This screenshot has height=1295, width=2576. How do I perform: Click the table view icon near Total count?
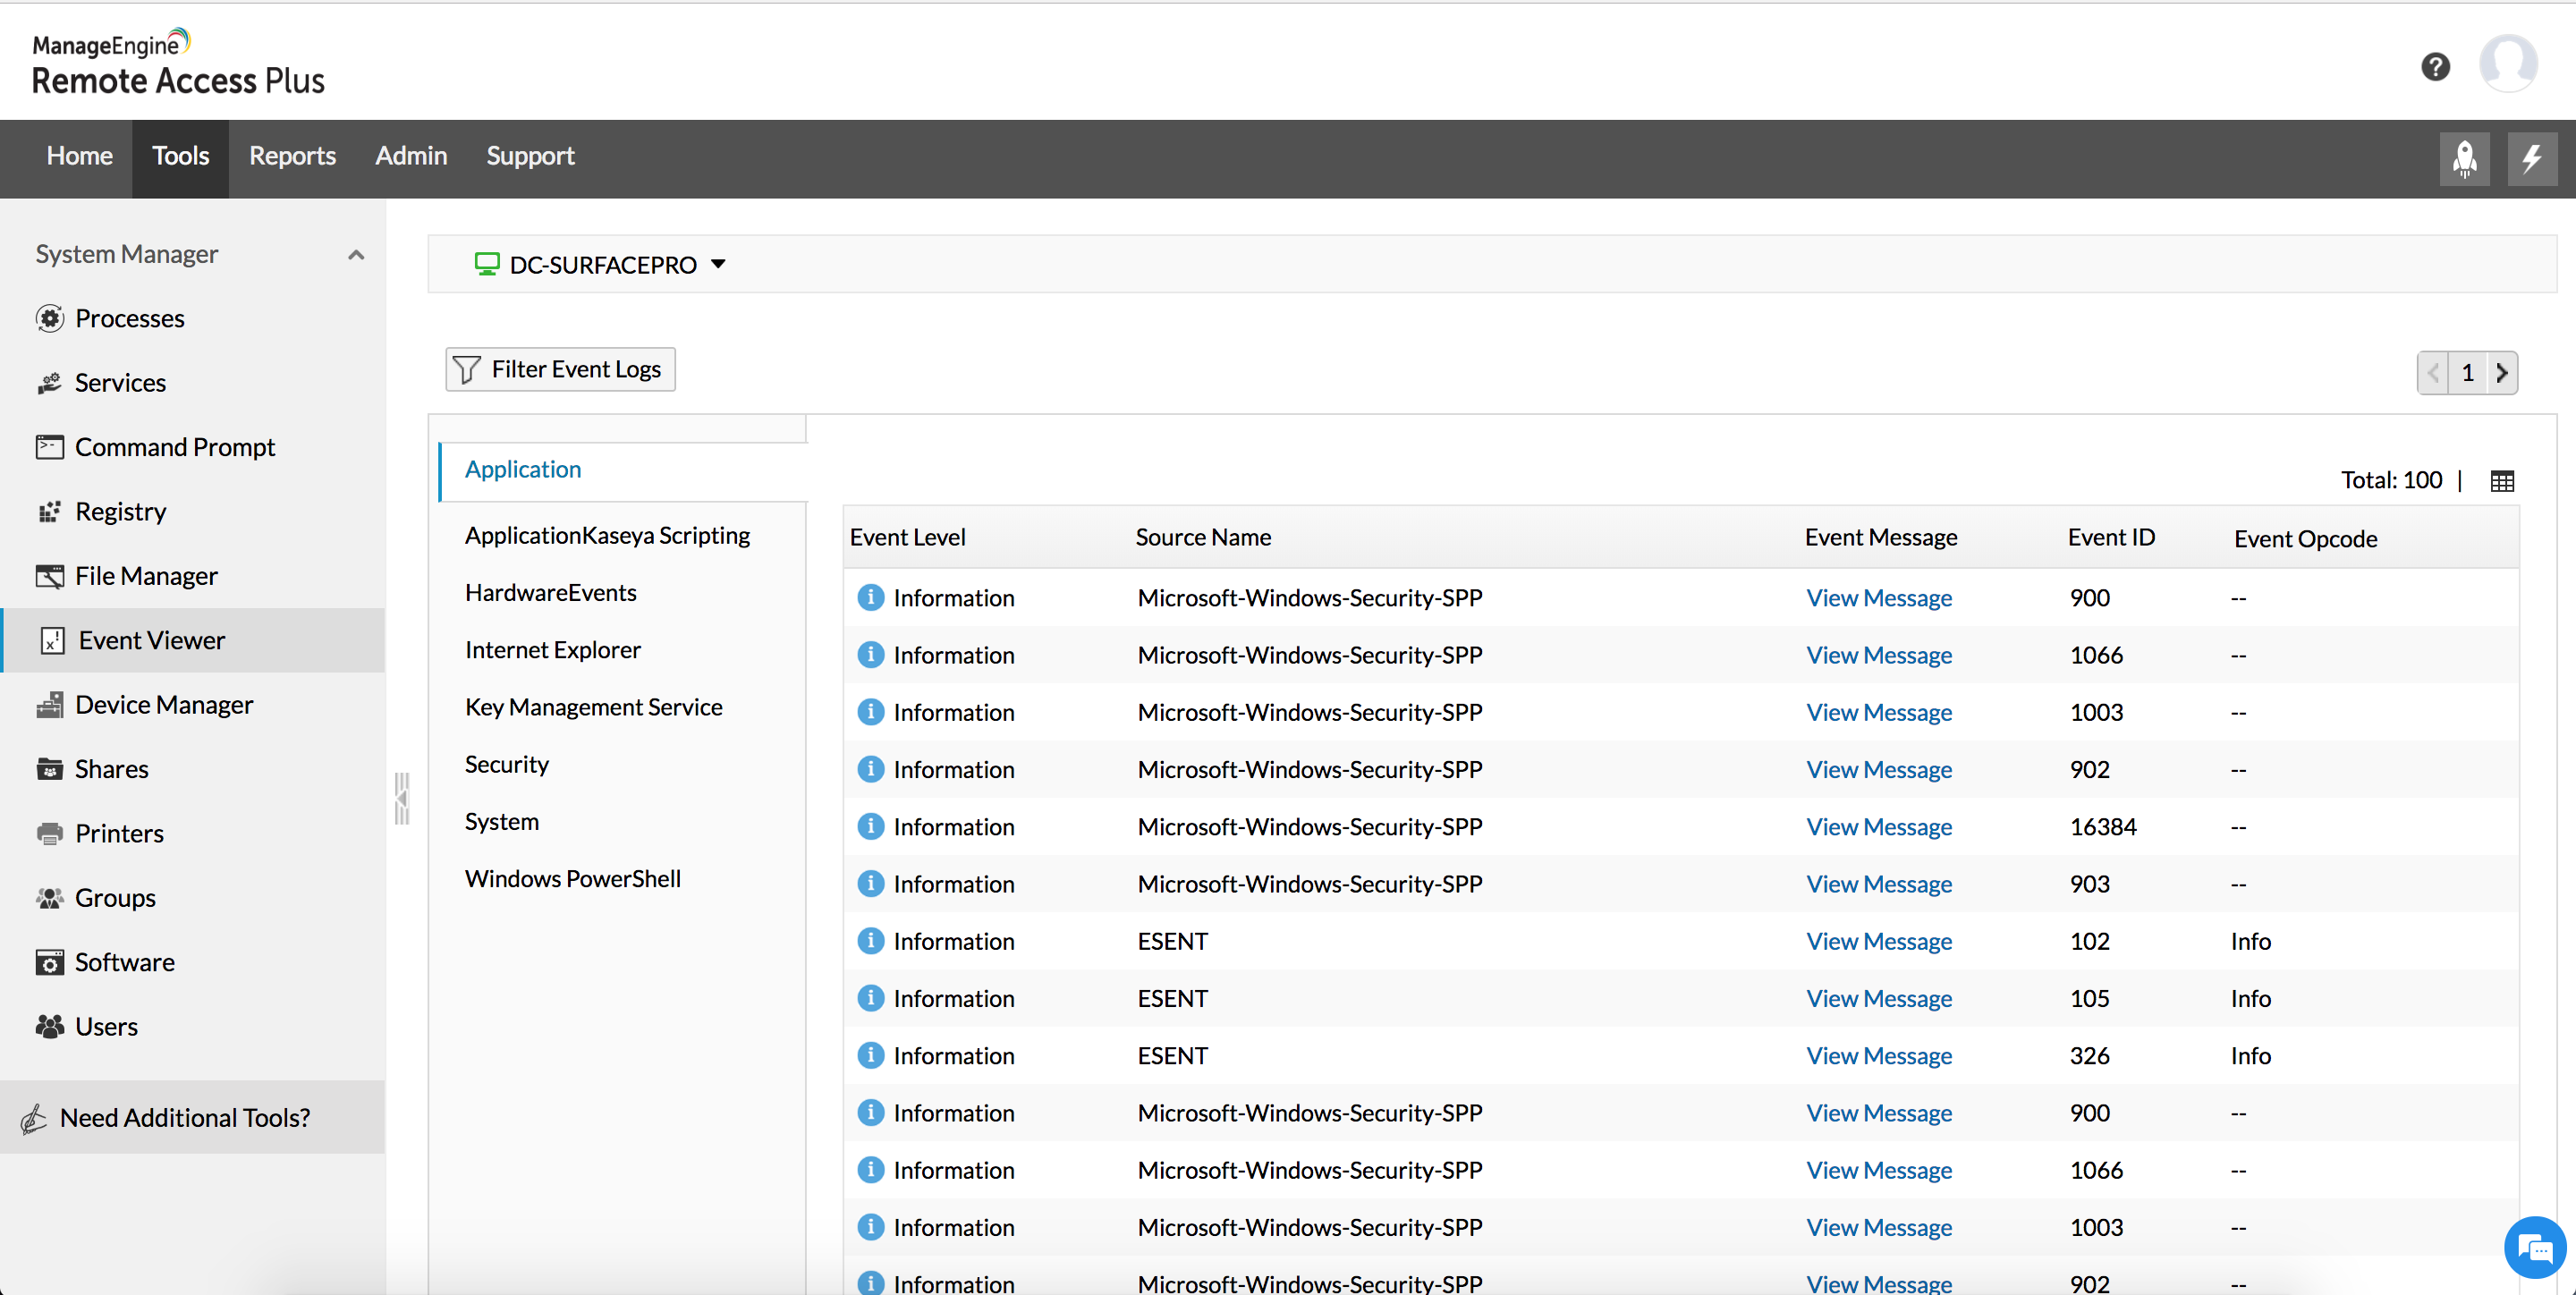(2503, 480)
